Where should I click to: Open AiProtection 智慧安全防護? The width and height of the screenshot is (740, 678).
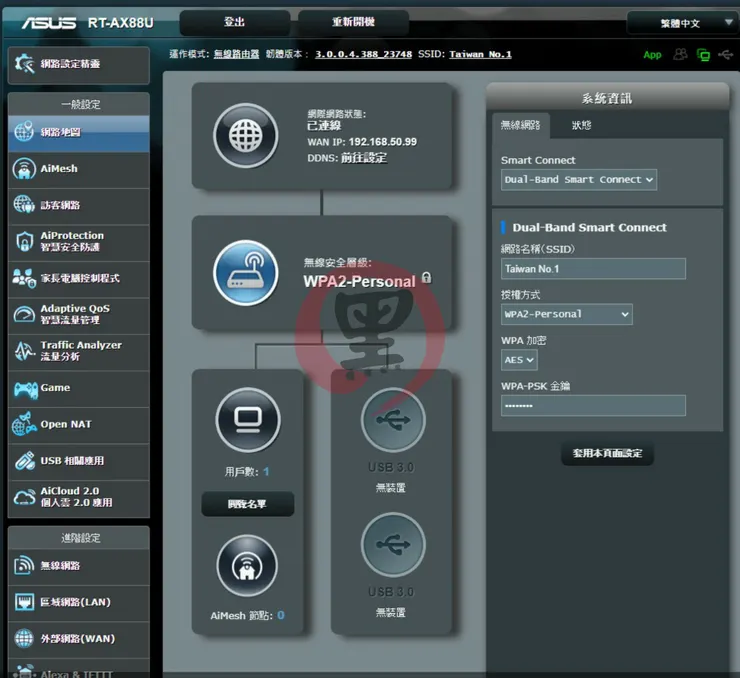click(x=79, y=242)
